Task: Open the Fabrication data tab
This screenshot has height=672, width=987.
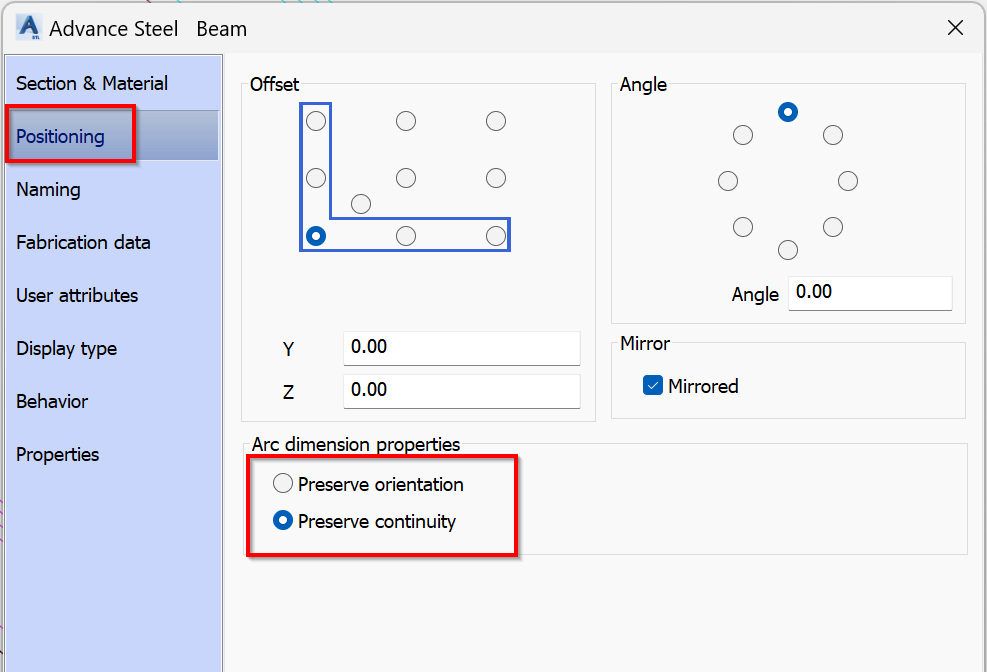Action: [x=83, y=242]
